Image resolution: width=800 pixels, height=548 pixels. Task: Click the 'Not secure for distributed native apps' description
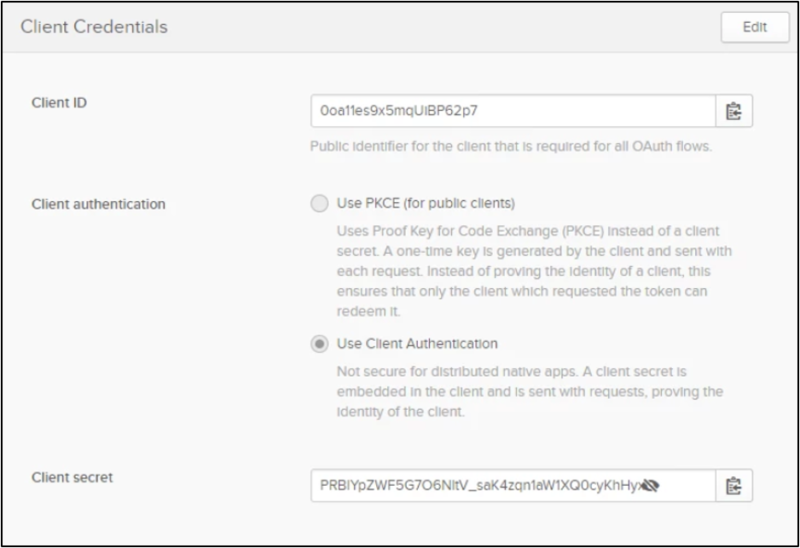point(530,391)
